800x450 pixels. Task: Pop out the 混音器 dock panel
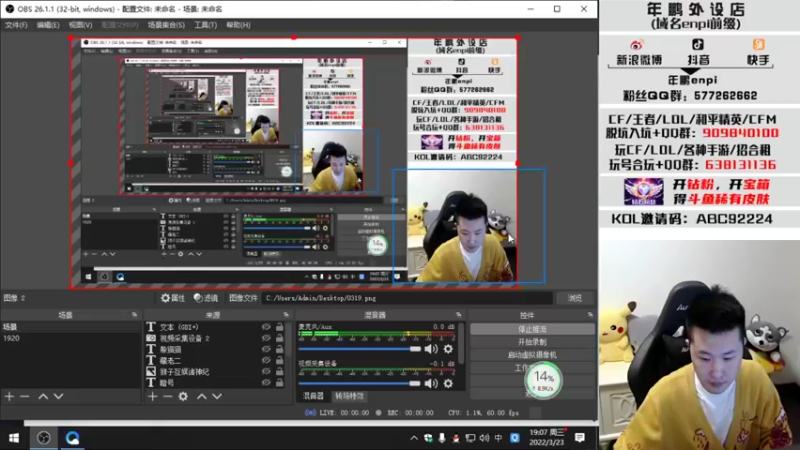click(459, 315)
